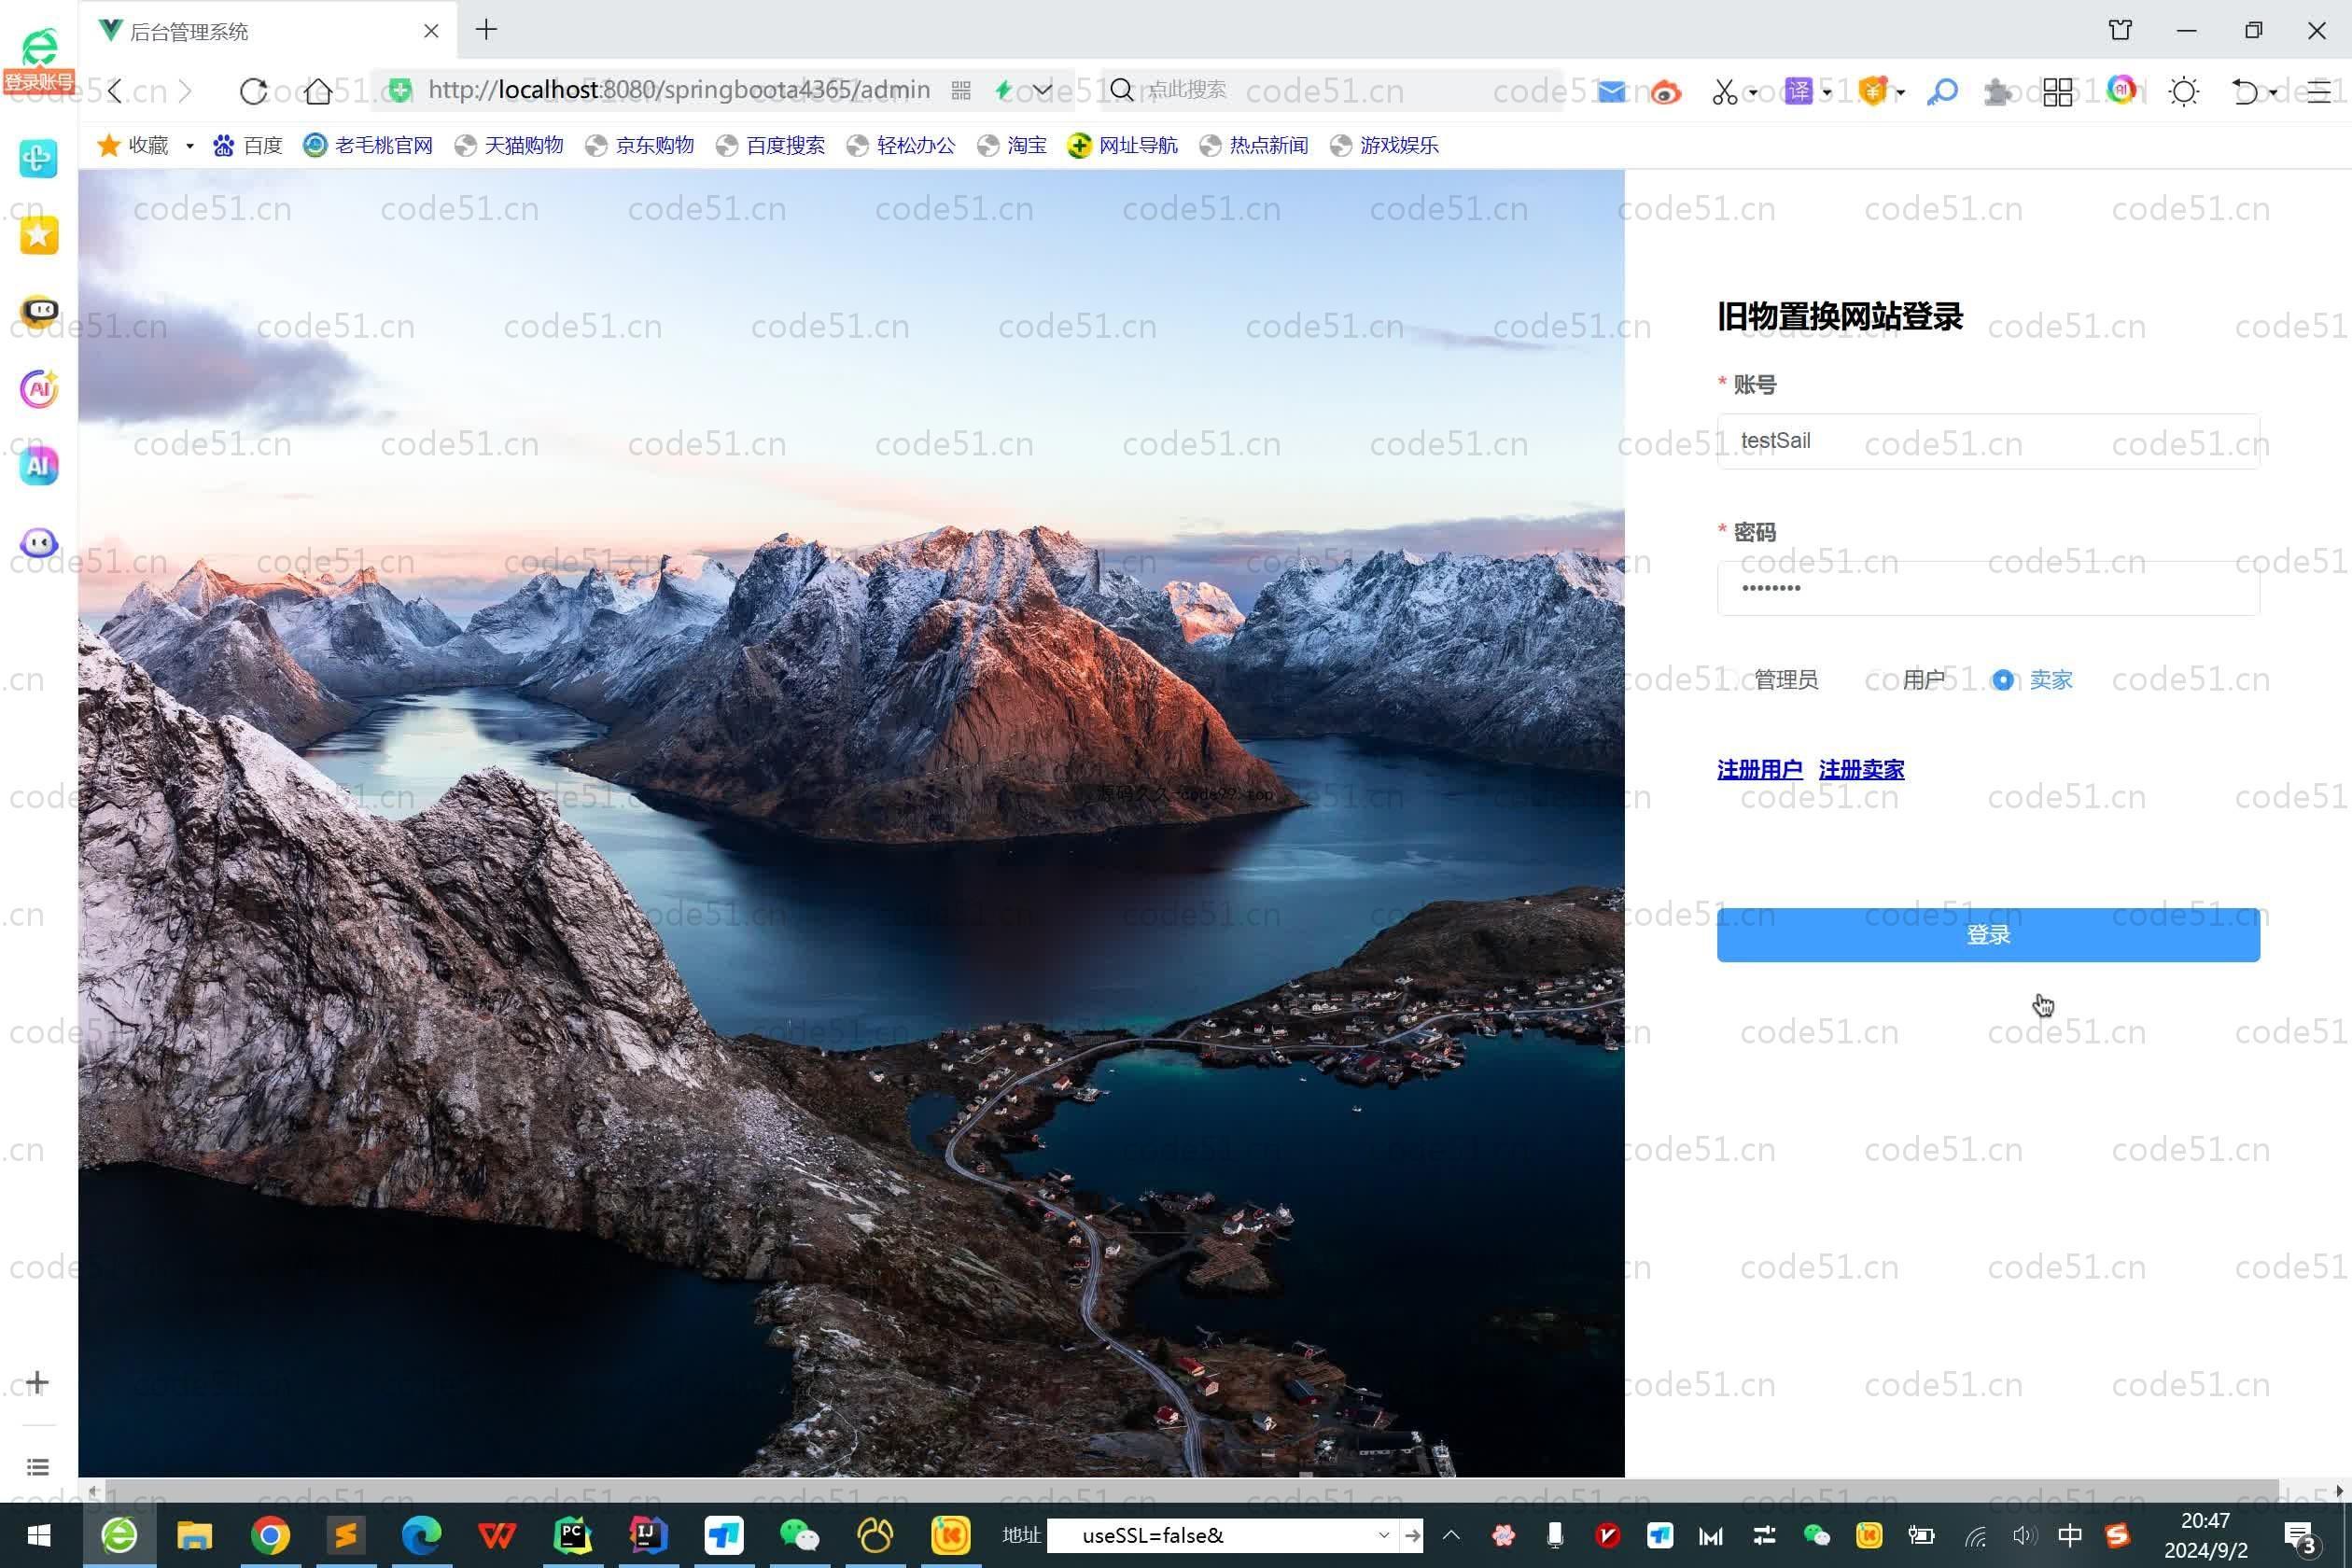Click the browser back arrow
The width and height of the screenshot is (2352, 1568).
pos(116,91)
